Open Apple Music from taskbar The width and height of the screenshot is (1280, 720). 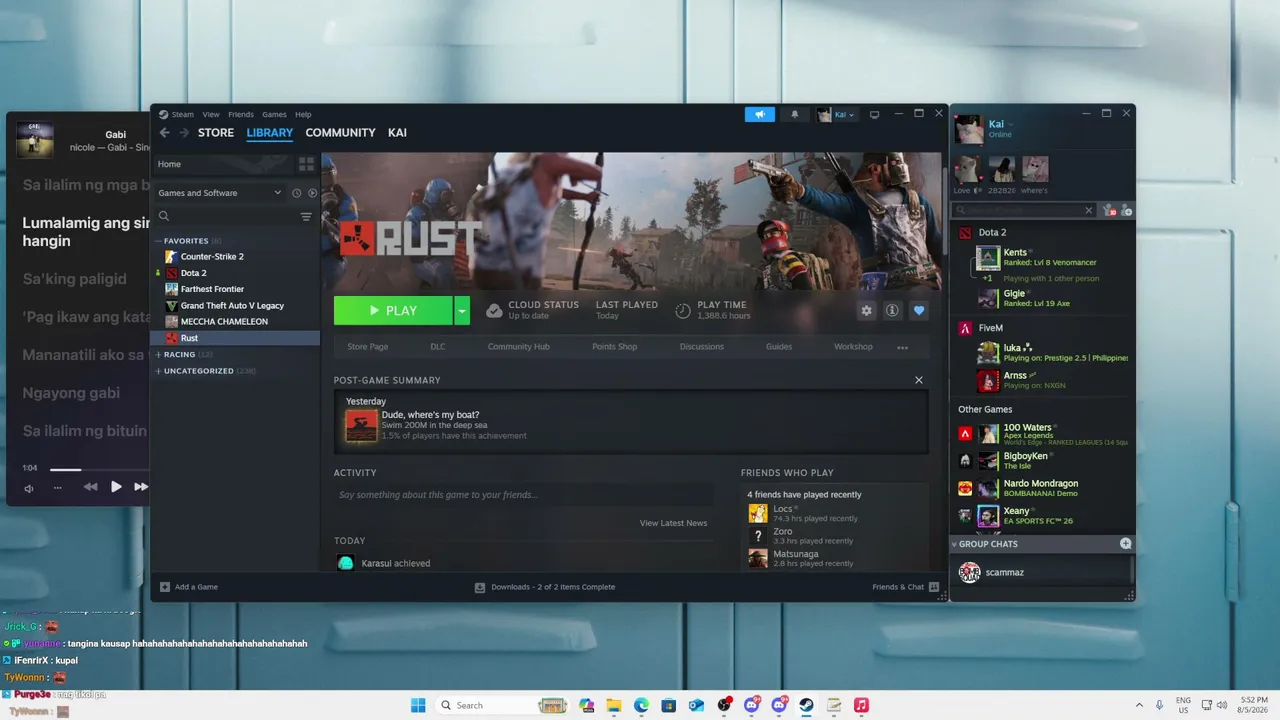(861, 705)
